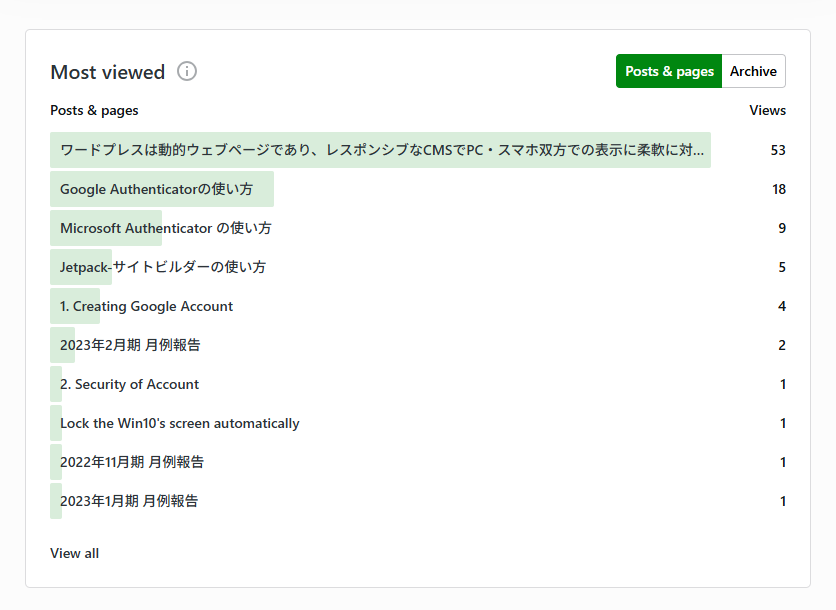
Task: Select the green Posts & pages toggle button
Action: [x=669, y=71]
